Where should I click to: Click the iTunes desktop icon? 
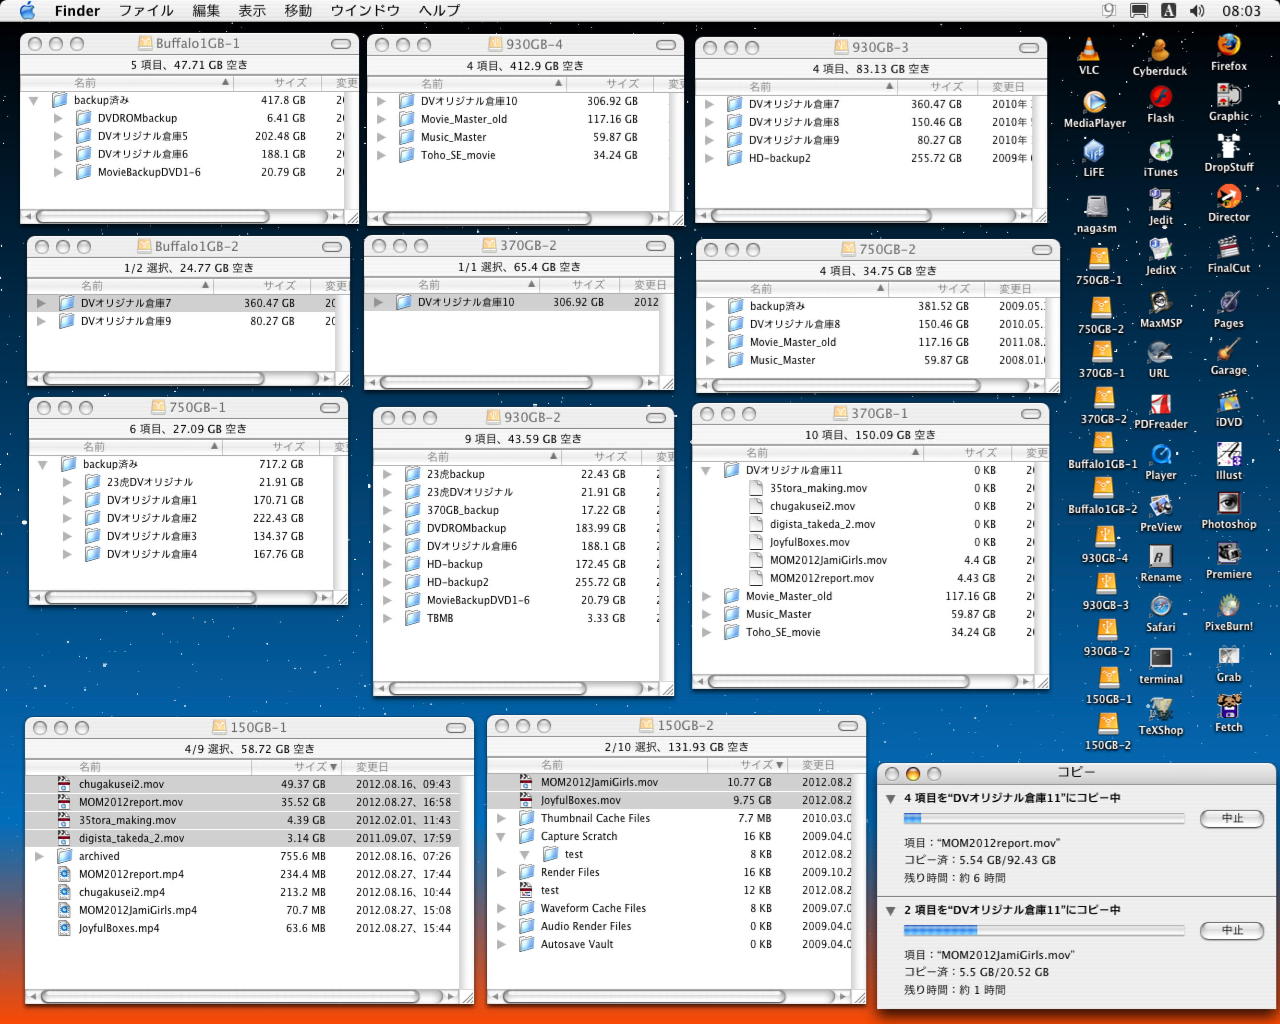(1160, 152)
